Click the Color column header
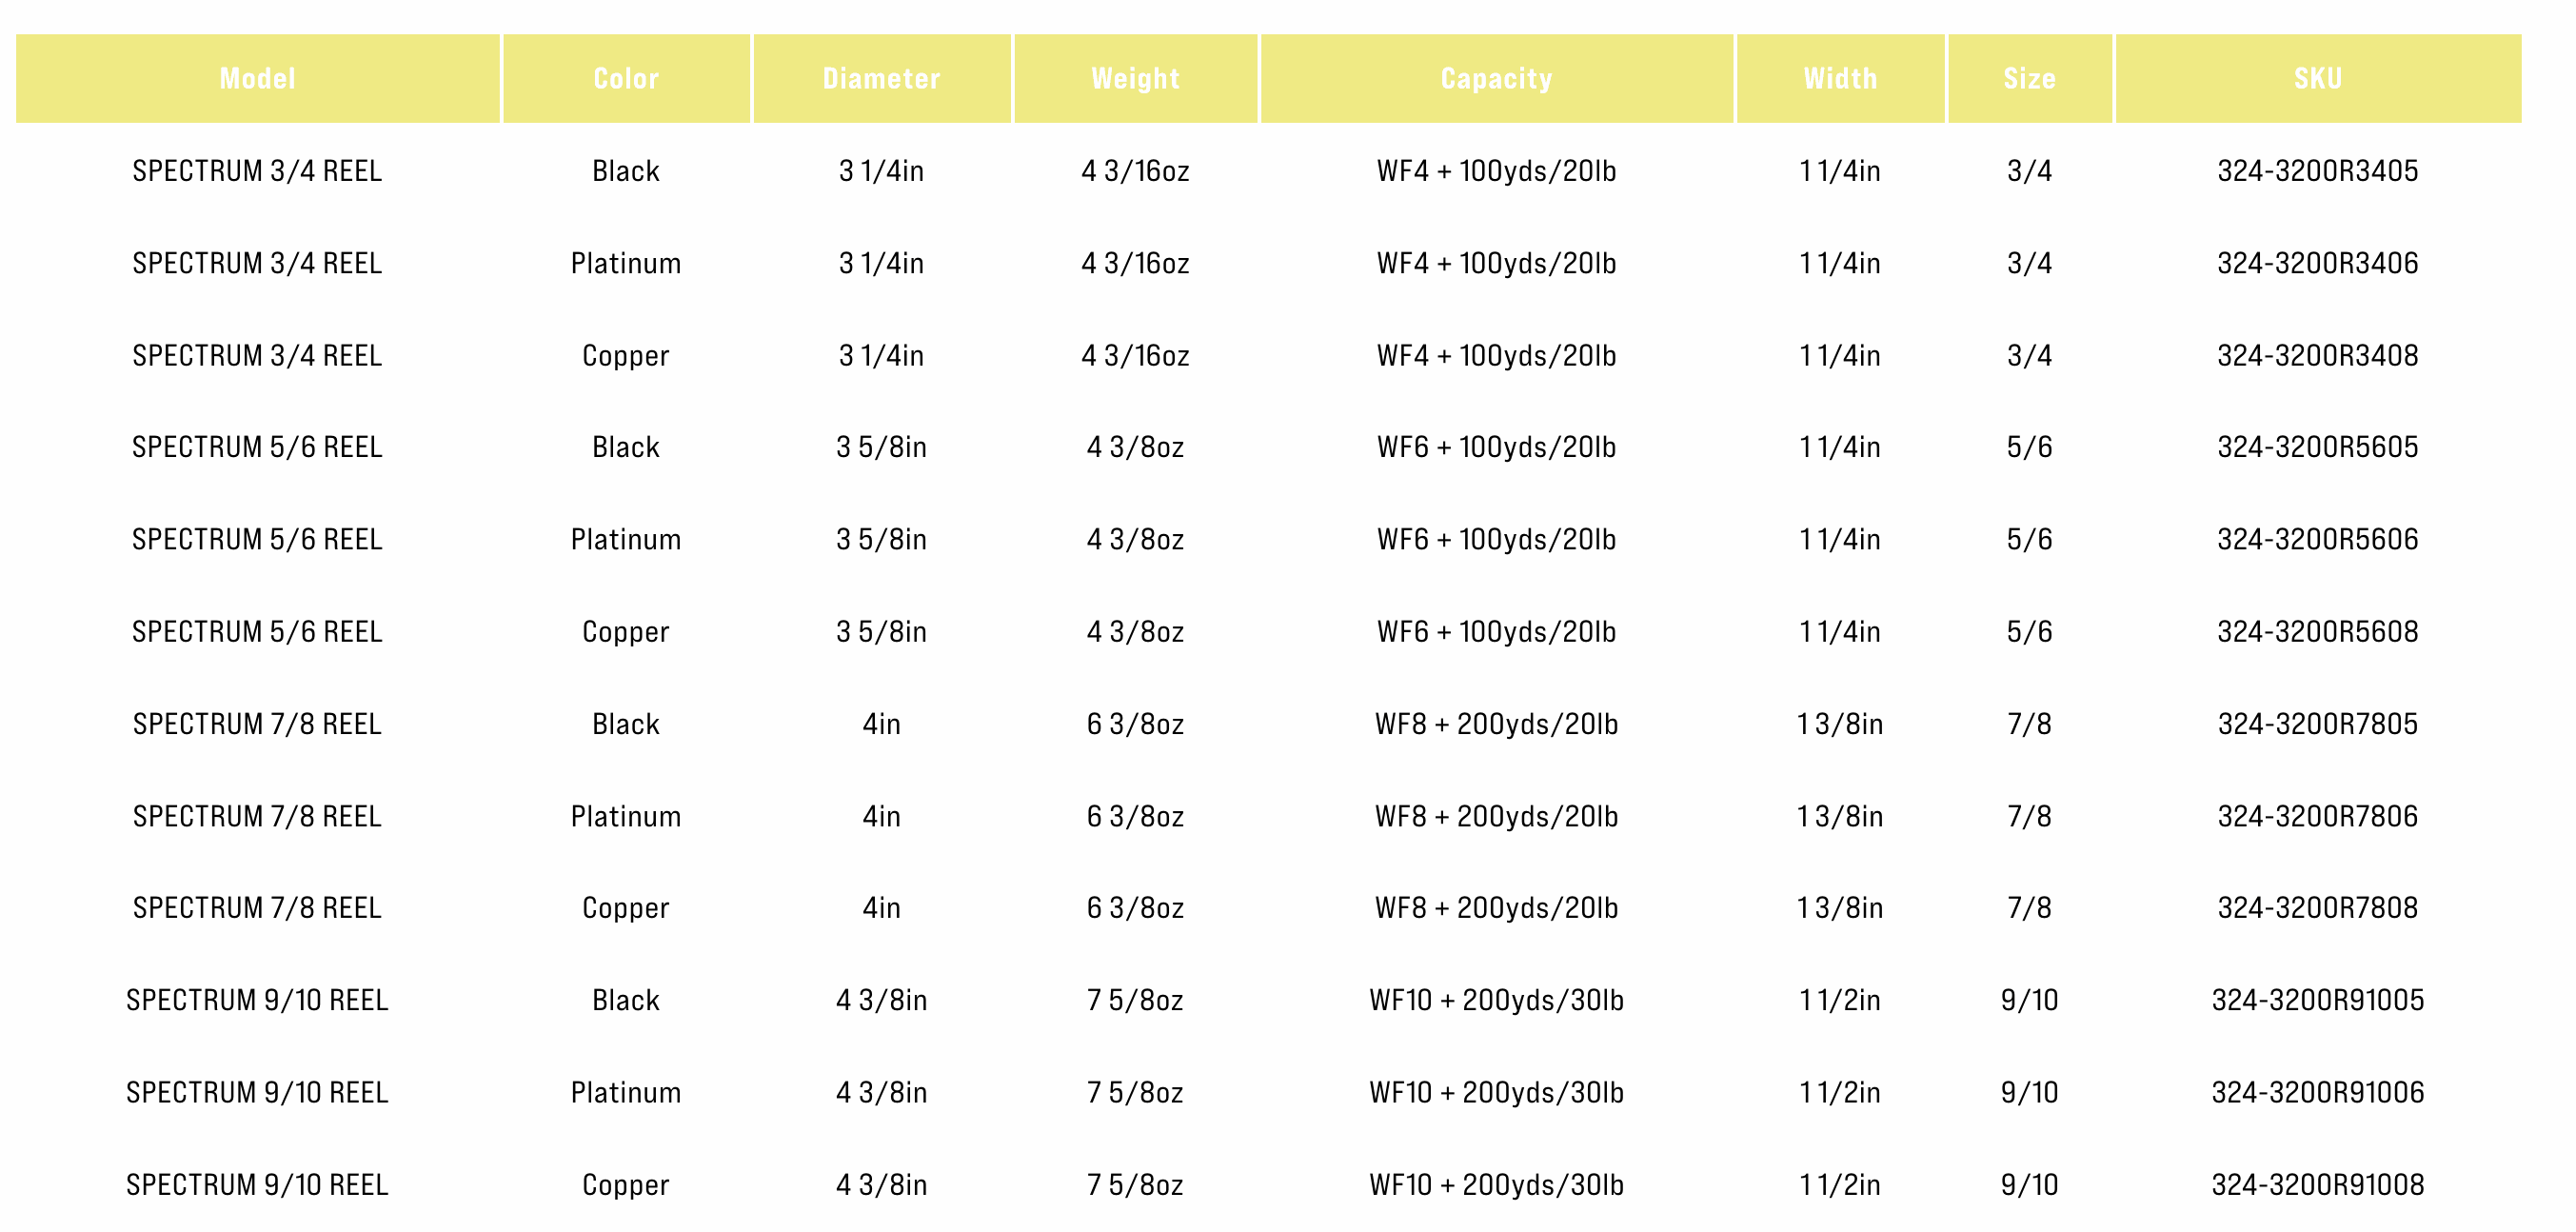2576x1232 pixels. [x=626, y=79]
